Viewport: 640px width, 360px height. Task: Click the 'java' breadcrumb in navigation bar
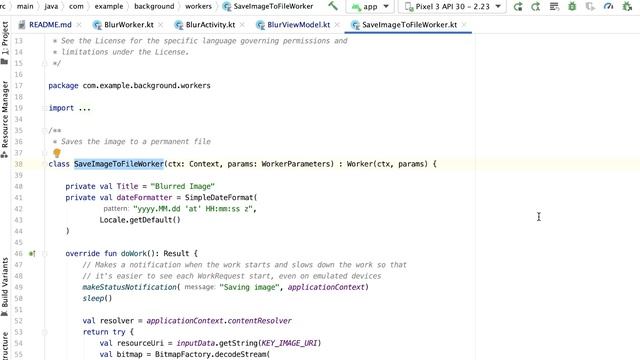(51, 7)
